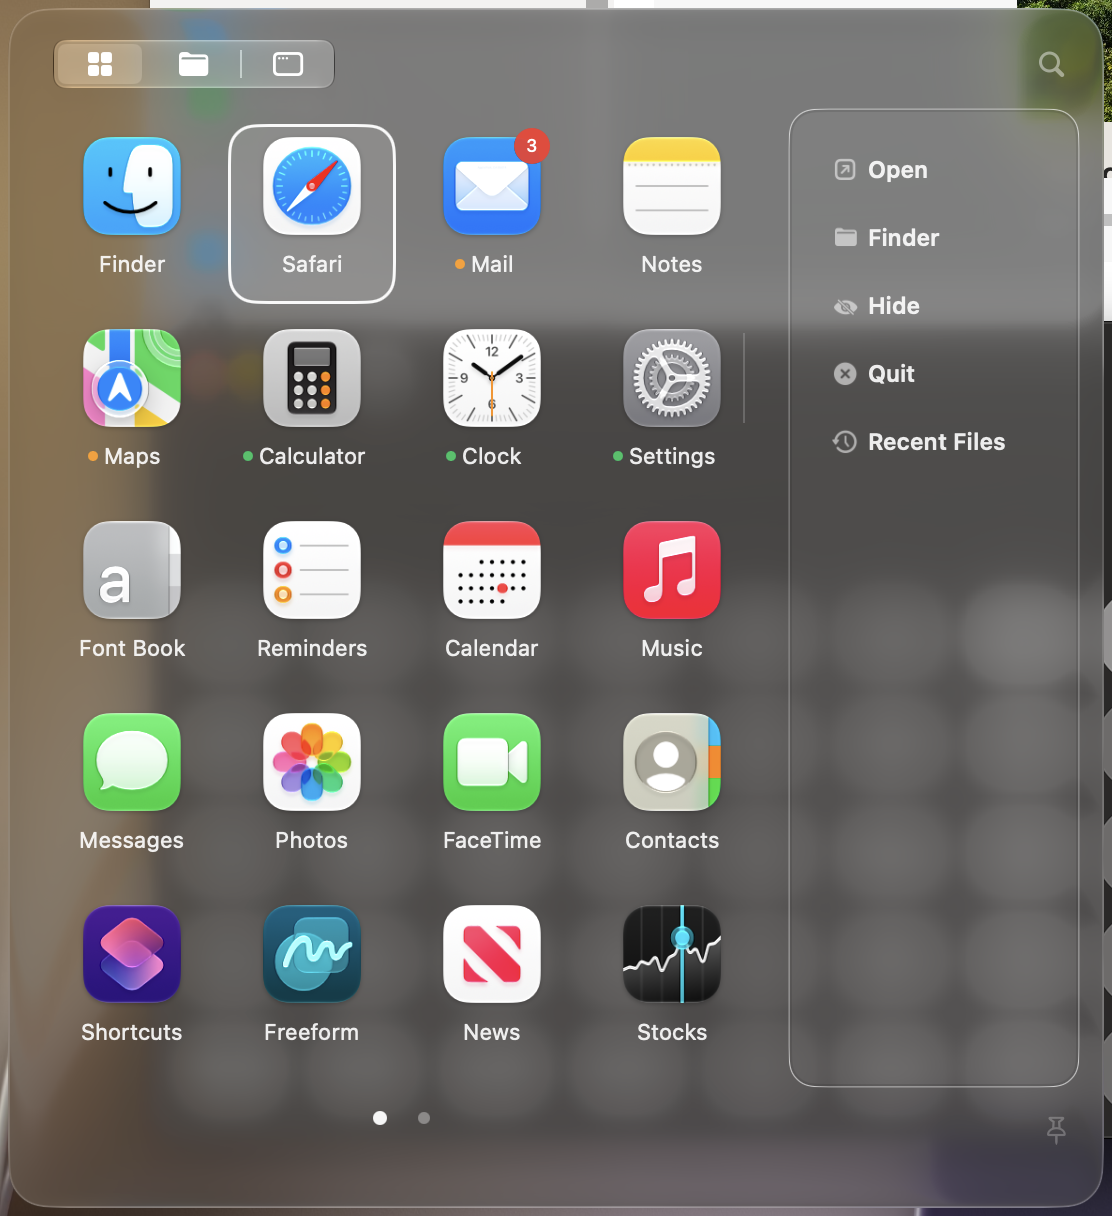Screen dimensions: 1112x1216
Task: Open the Calendar app icon
Action: [492, 570]
